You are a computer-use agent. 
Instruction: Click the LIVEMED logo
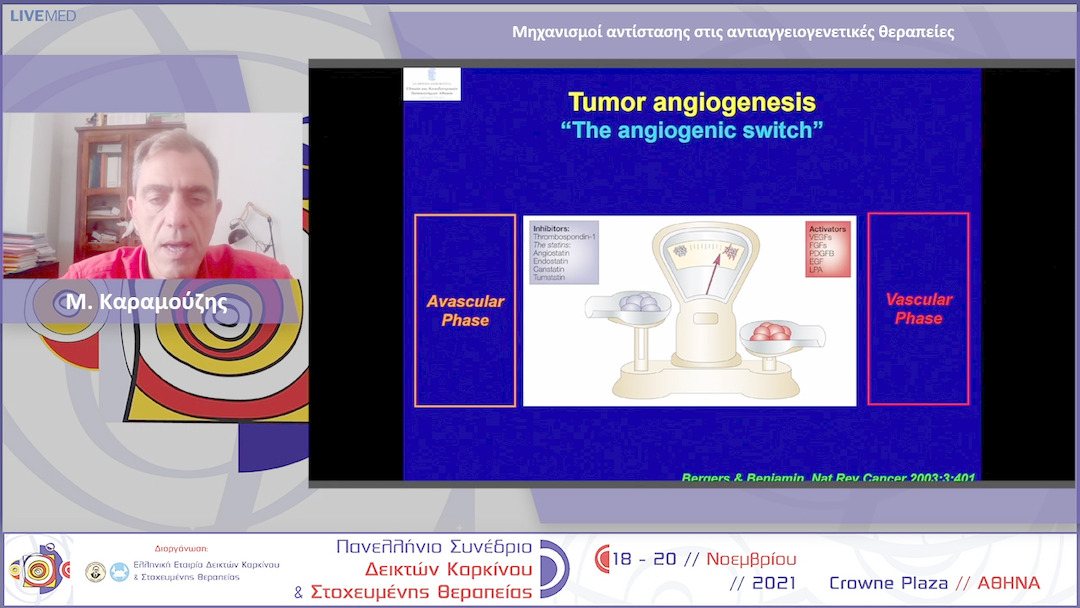(43, 15)
